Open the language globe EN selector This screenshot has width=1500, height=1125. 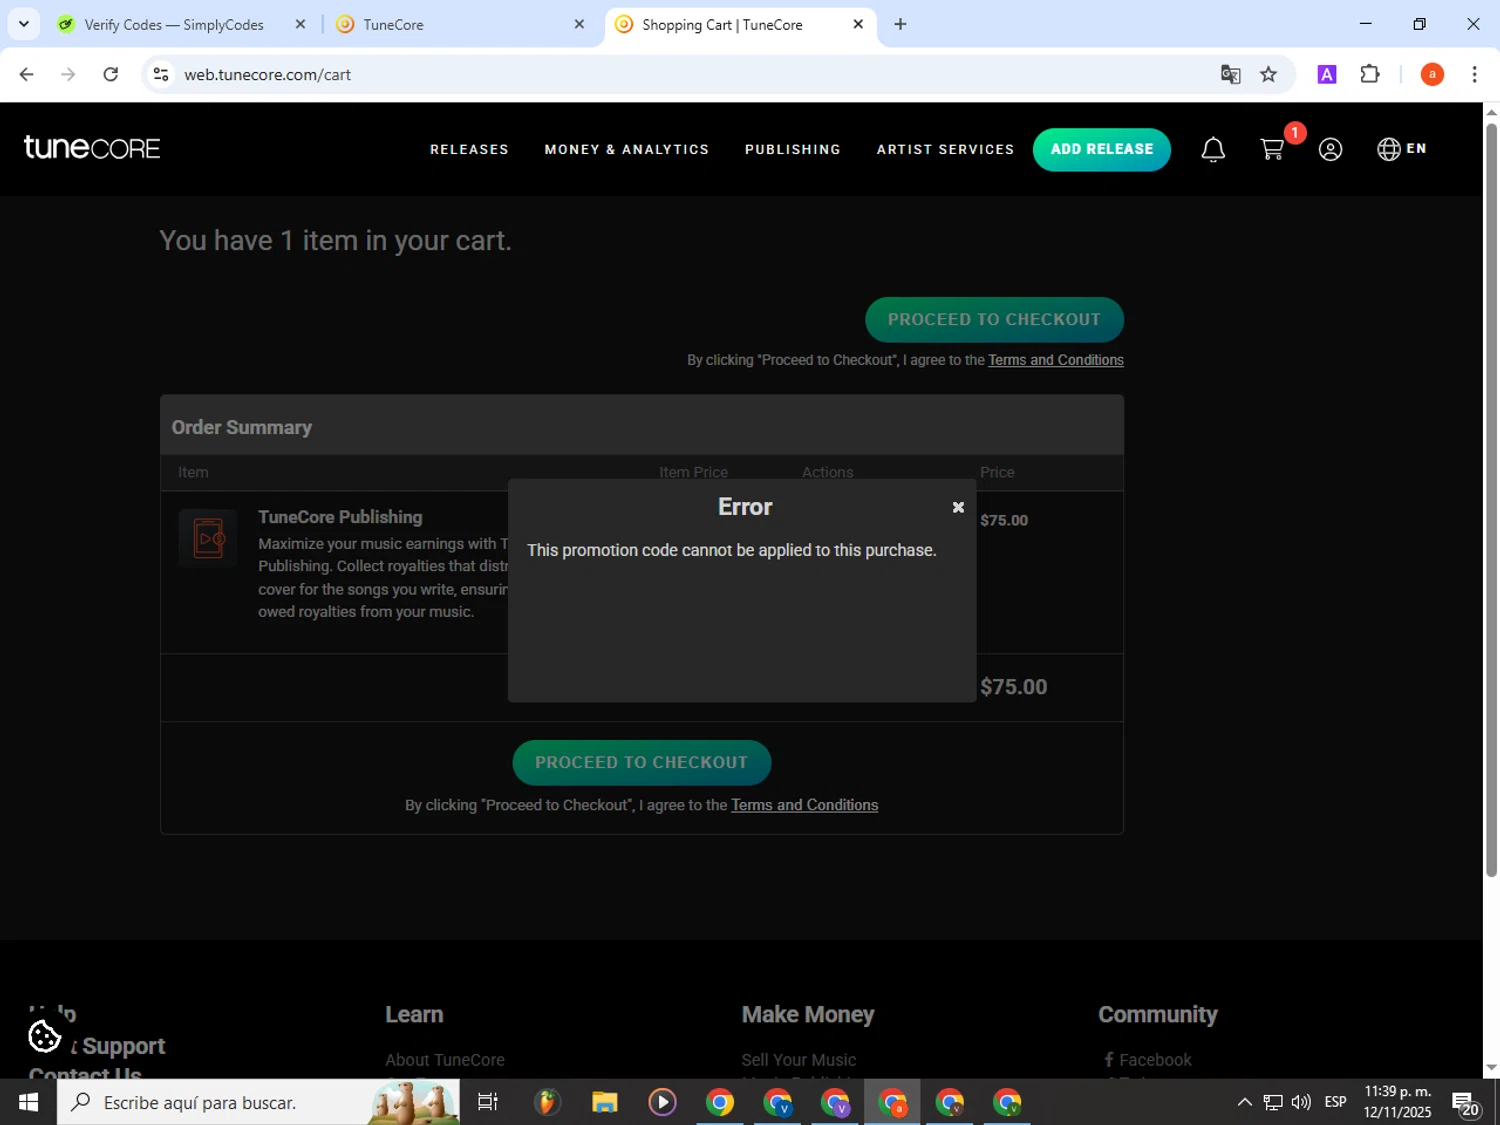click(x=1402, y=149)
